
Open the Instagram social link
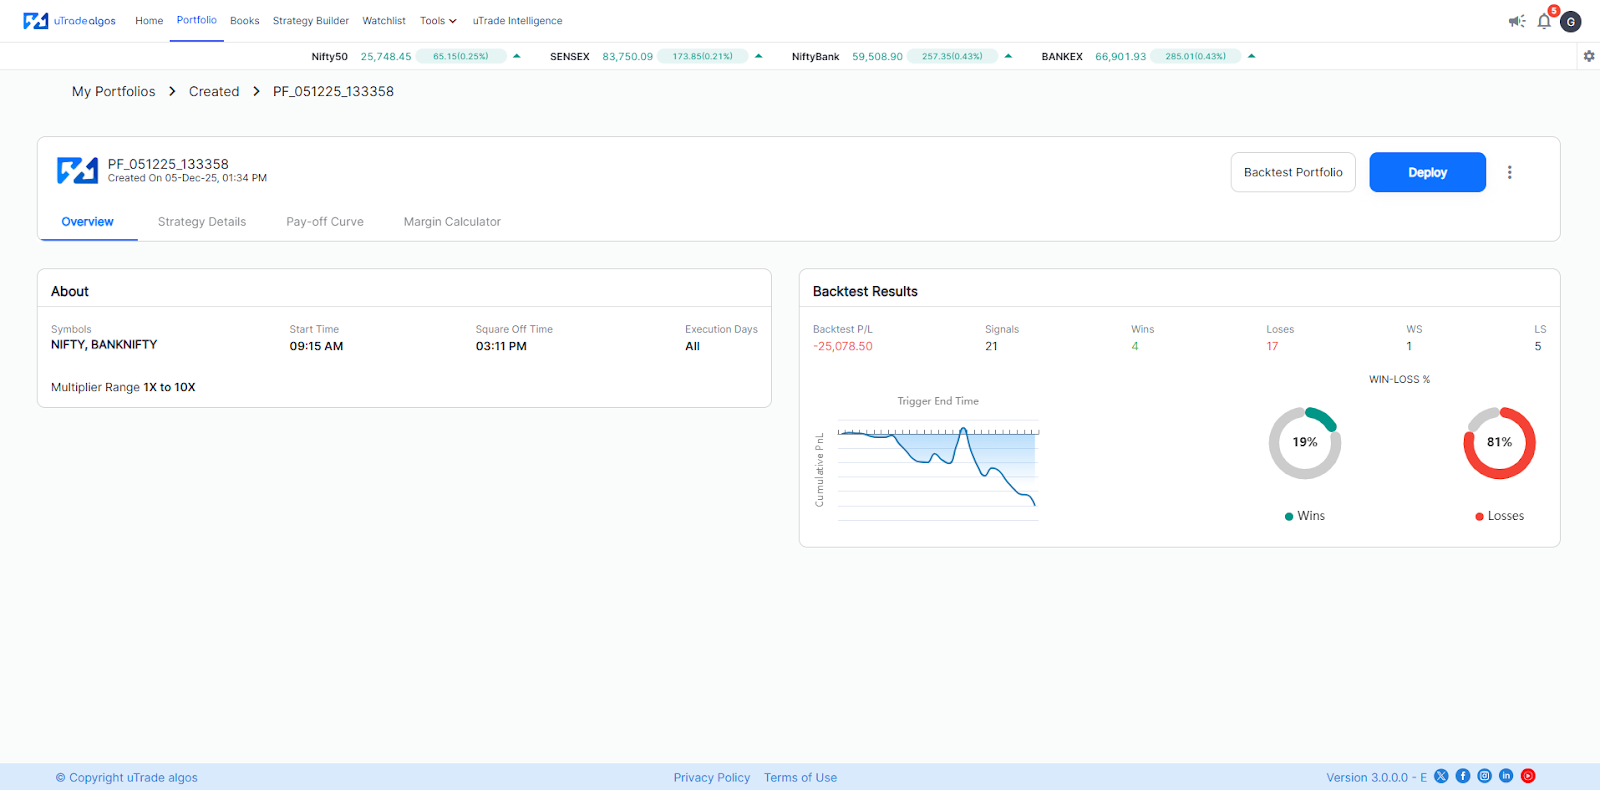pyautogui.click(x=1485, y=776)
